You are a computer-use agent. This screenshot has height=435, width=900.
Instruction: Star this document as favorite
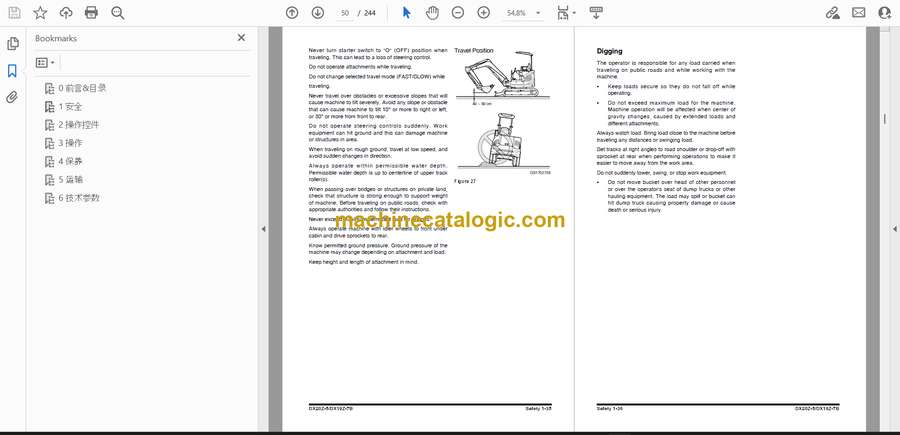[40, 13]
